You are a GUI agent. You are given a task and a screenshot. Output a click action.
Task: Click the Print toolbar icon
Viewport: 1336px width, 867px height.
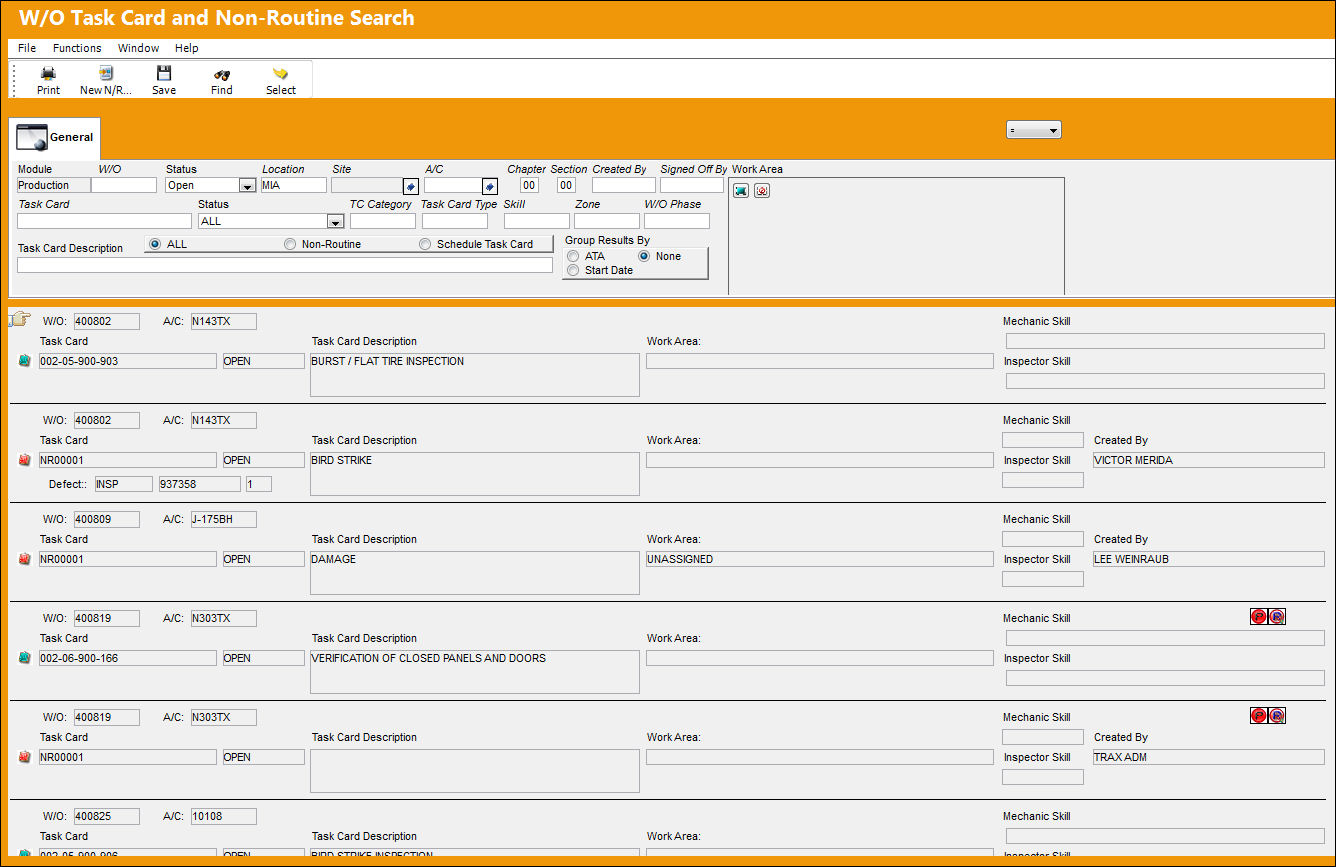48,79
